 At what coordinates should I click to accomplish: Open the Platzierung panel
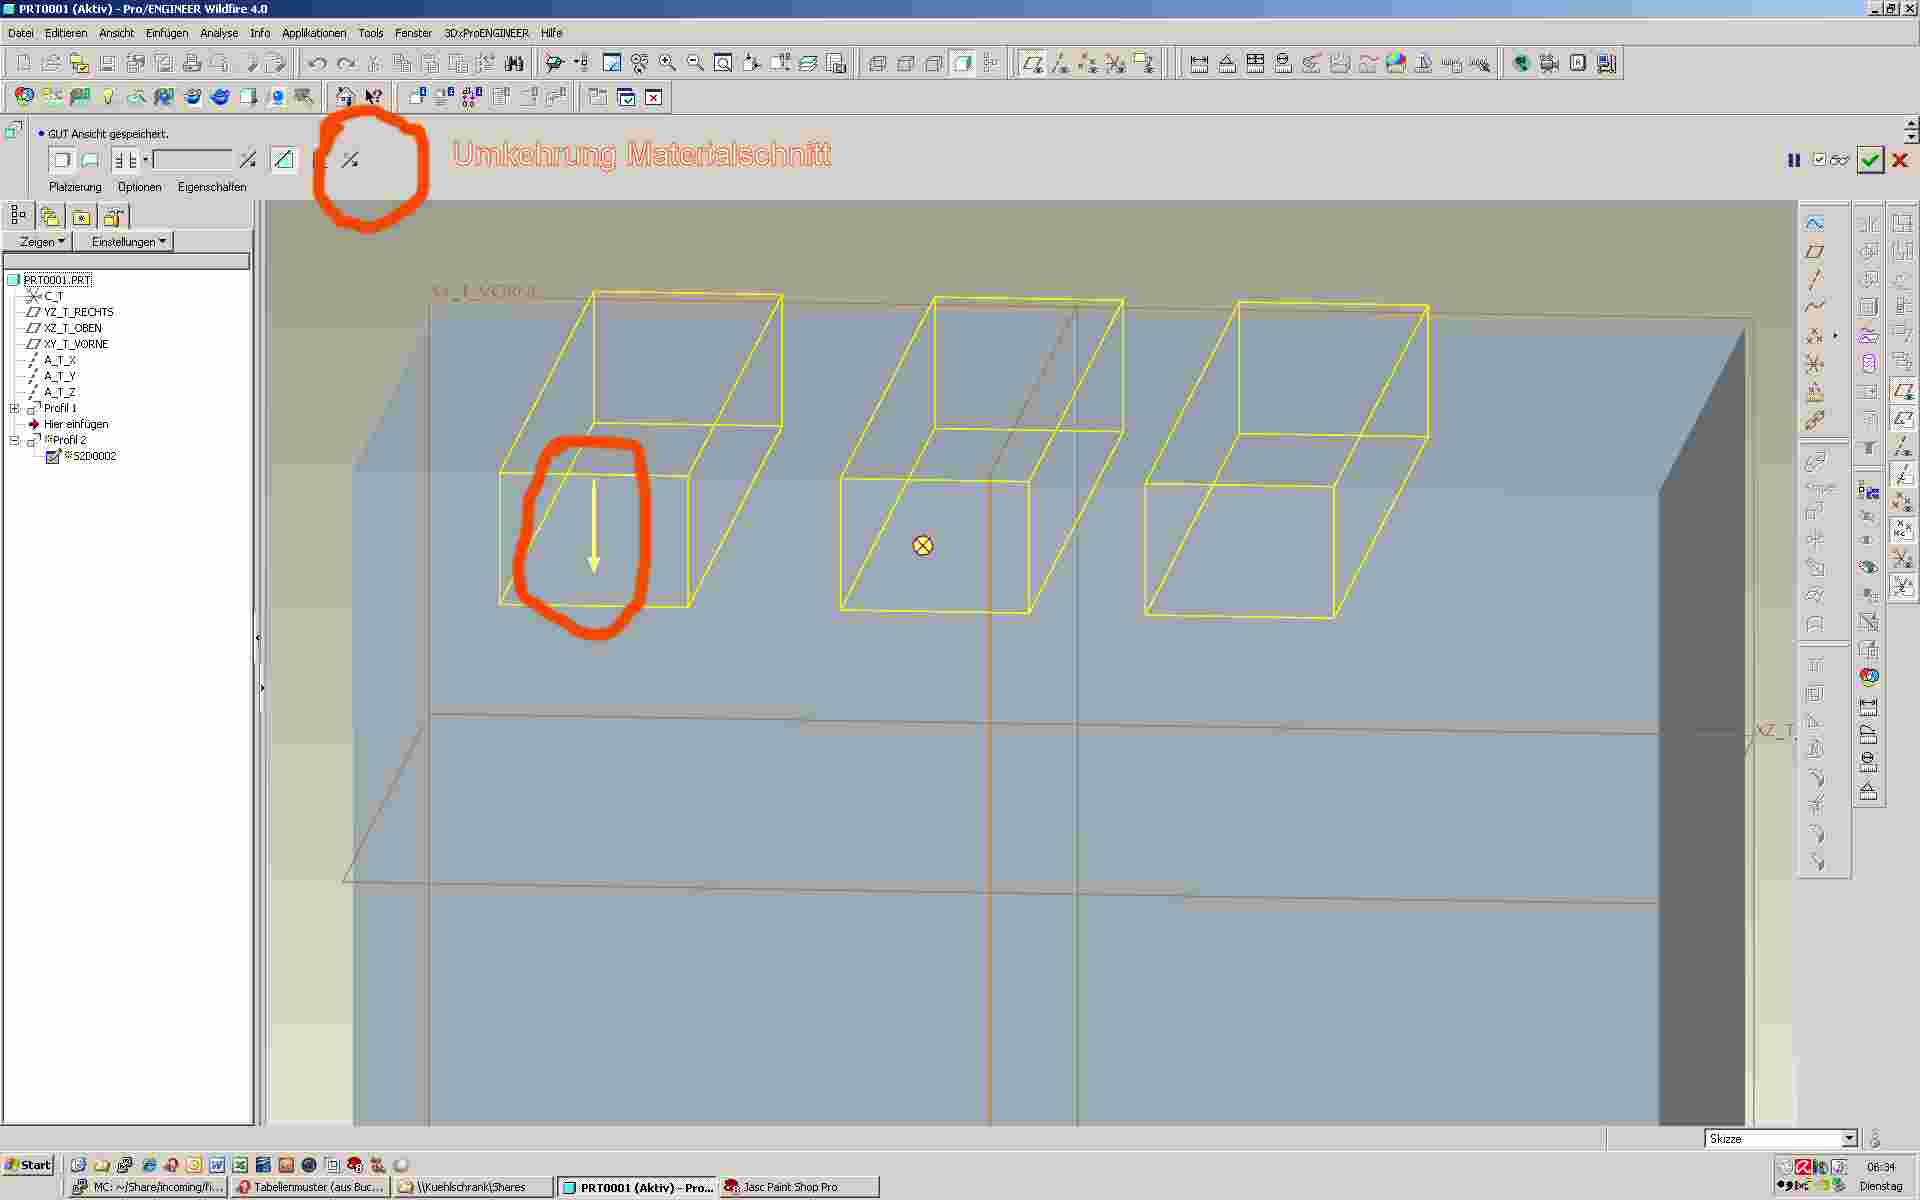click(x=75, y=187)
